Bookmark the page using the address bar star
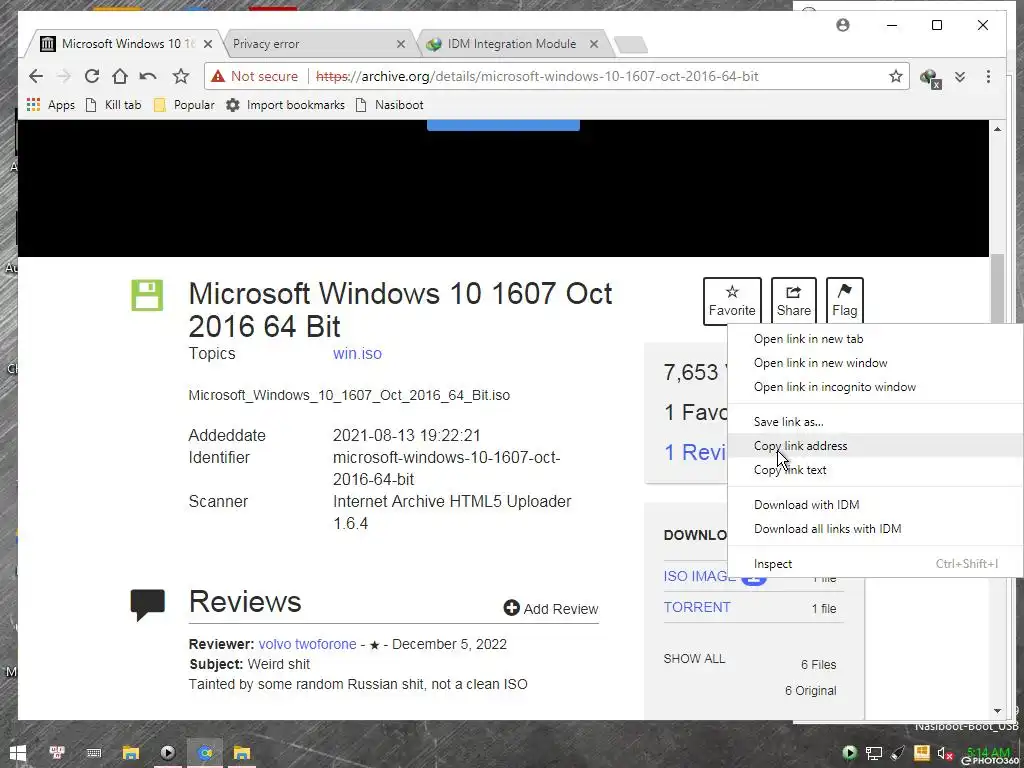 point(895,76)
